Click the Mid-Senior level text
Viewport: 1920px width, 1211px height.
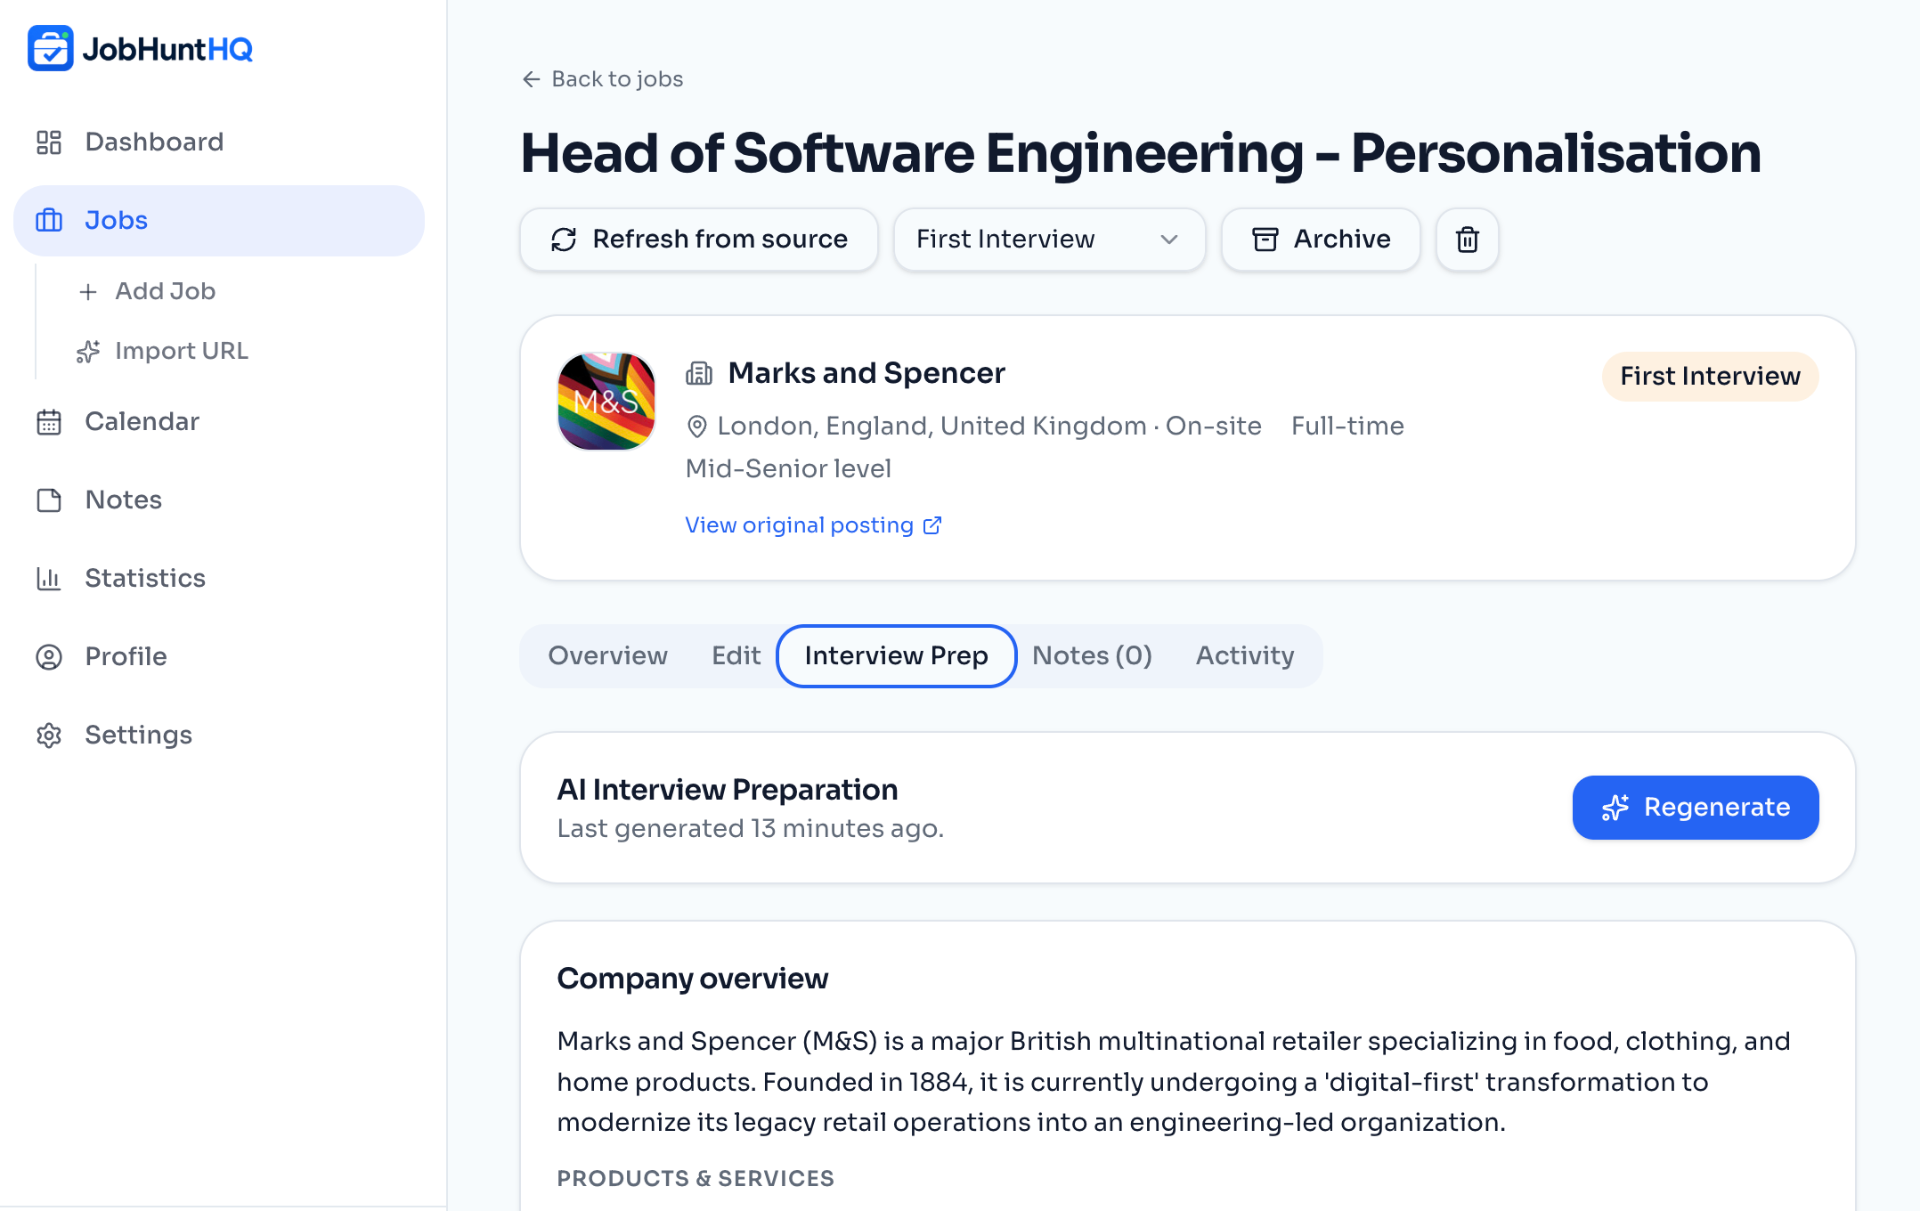788,469
